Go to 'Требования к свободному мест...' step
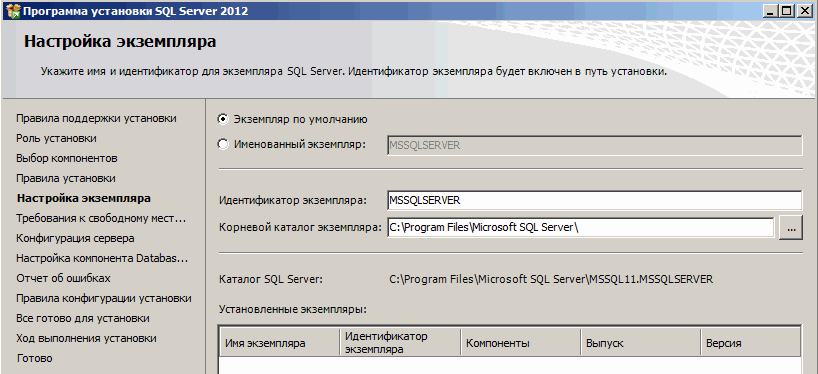This screenshot has height=374, width=818. click(101, 218)
